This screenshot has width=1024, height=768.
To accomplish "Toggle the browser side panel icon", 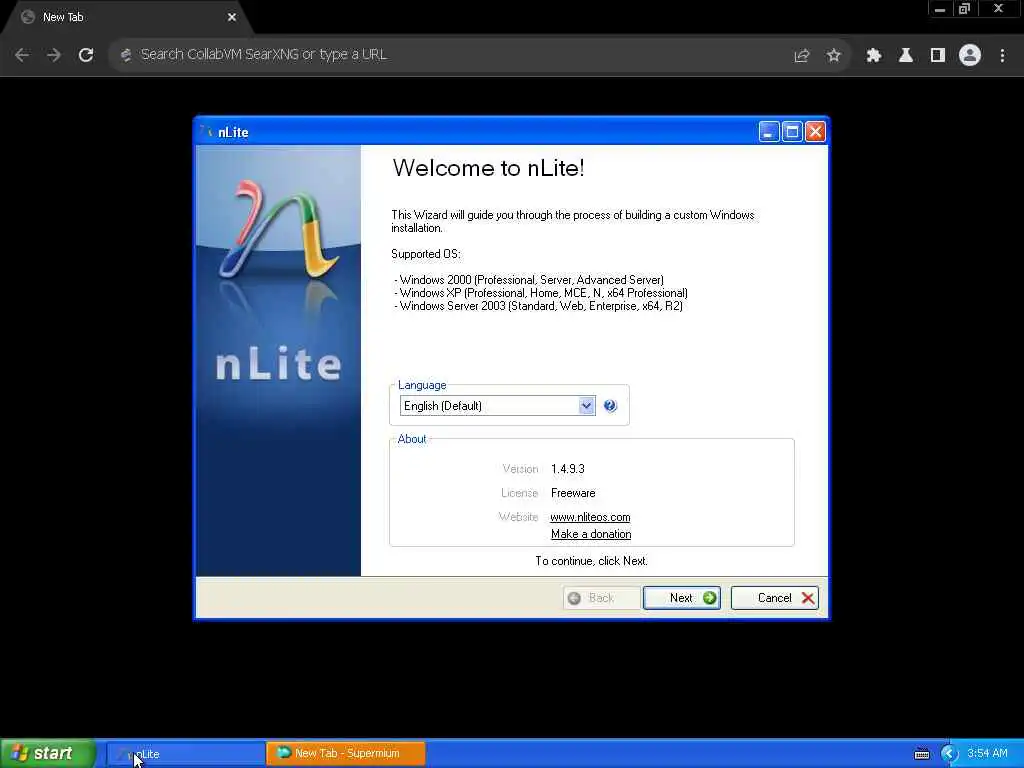I will (x=938, y=56).
